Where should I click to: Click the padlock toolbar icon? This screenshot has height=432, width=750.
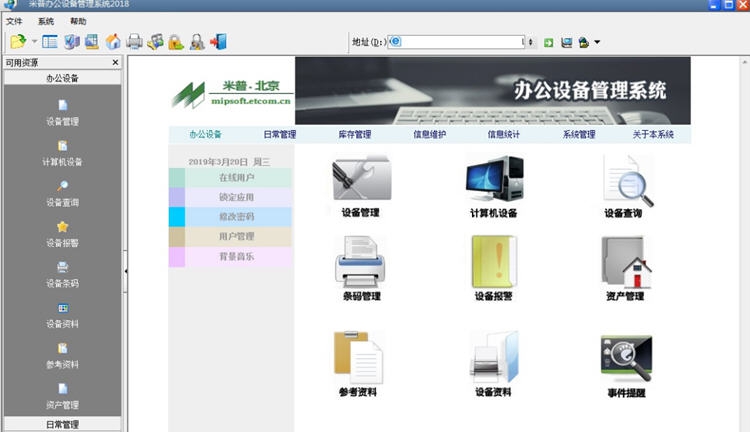[176, 42]
